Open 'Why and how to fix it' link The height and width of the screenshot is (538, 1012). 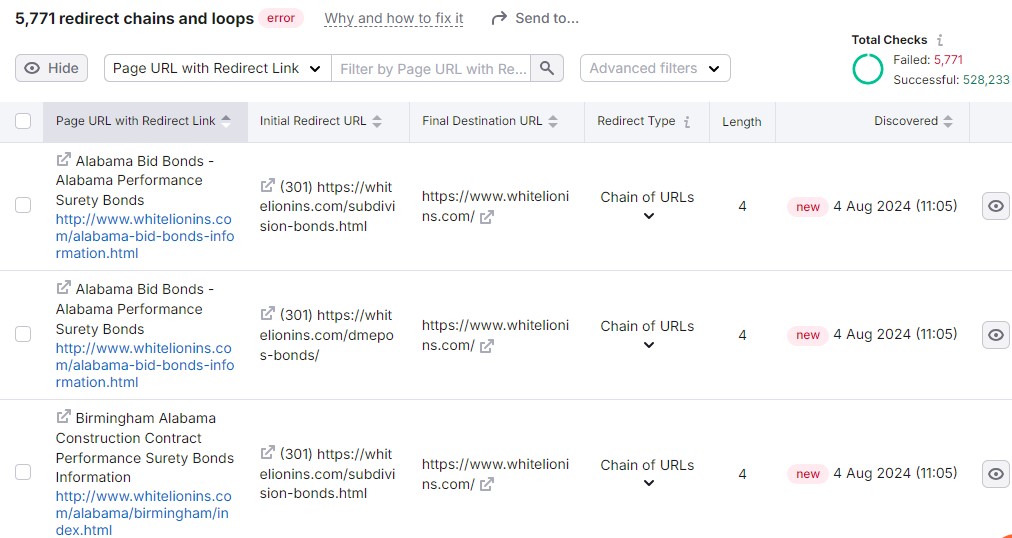pyautogui.click(x=394, y=18)
